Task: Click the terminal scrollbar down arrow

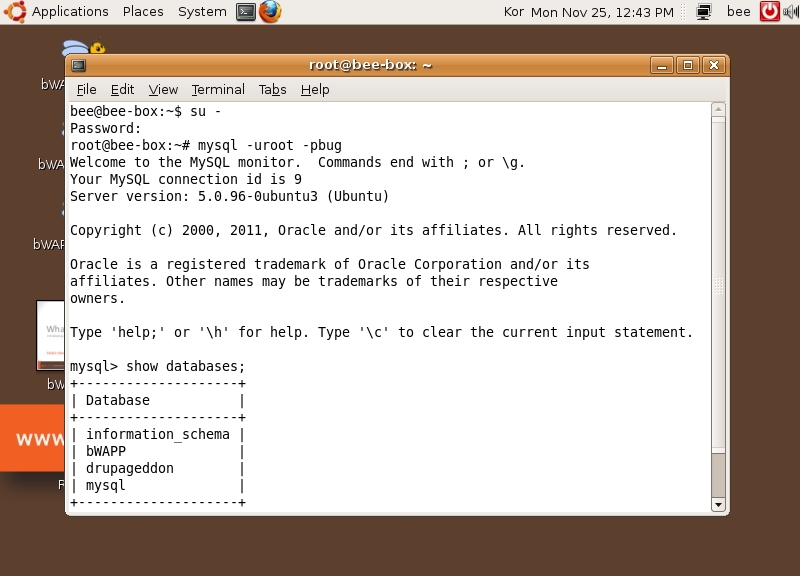Action: [718, 505]
